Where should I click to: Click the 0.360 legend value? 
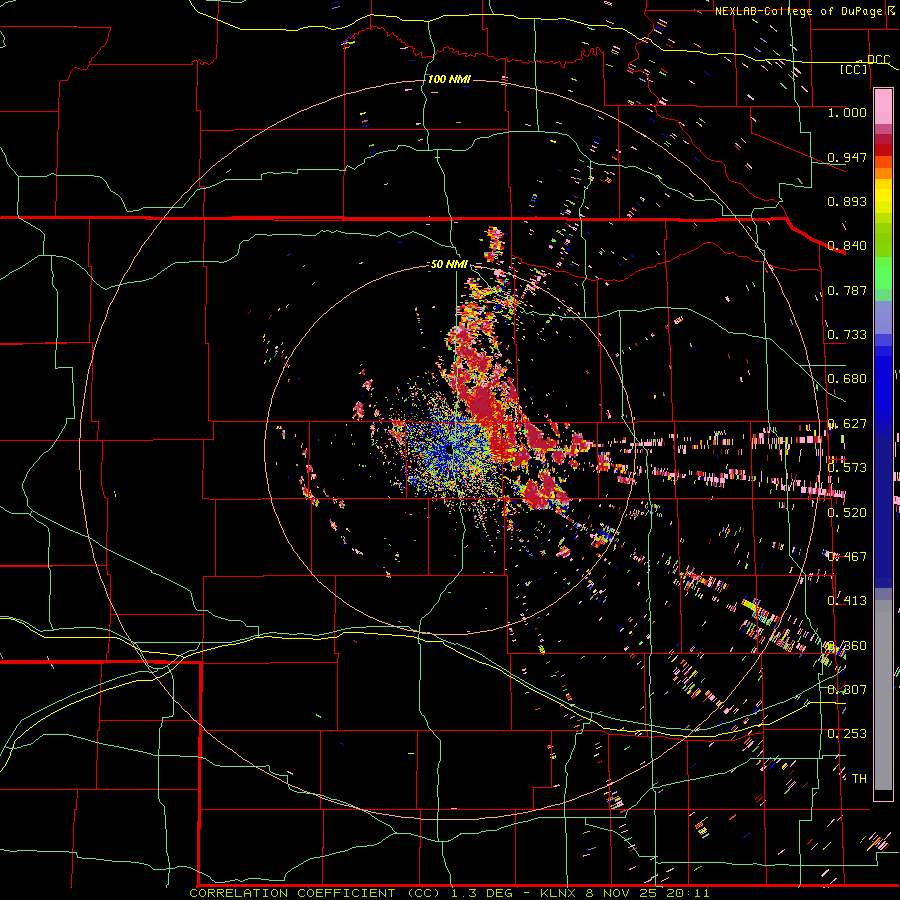(847, 645)
